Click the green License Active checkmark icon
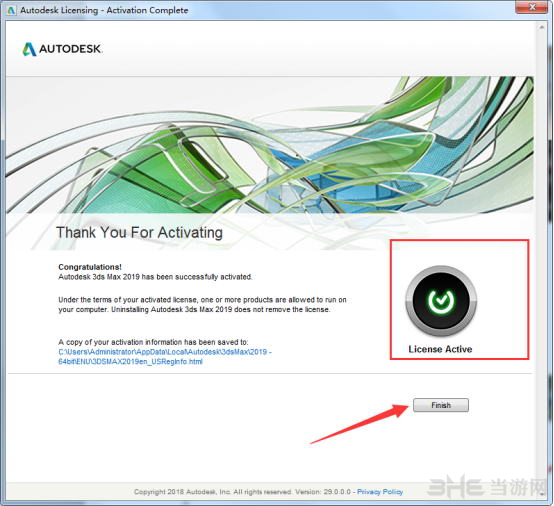 point(441,301)
